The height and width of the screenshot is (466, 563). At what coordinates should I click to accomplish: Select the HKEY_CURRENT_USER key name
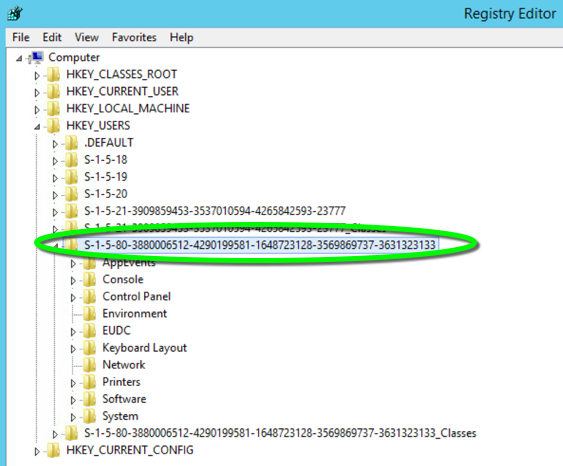(x=122, y=91)
